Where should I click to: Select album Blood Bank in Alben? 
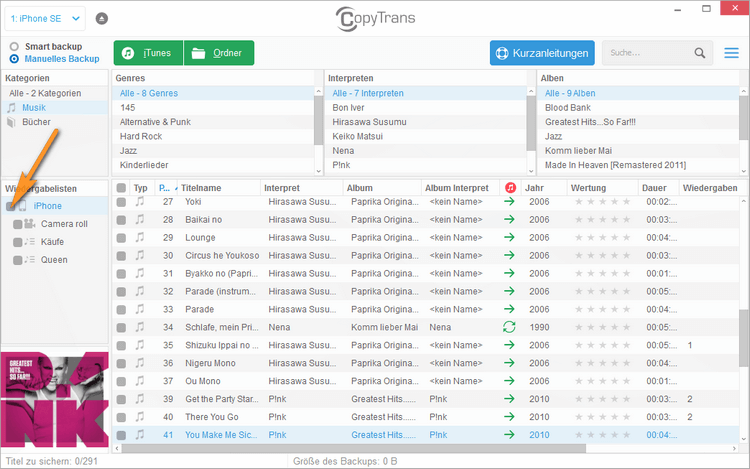point(640,108)
